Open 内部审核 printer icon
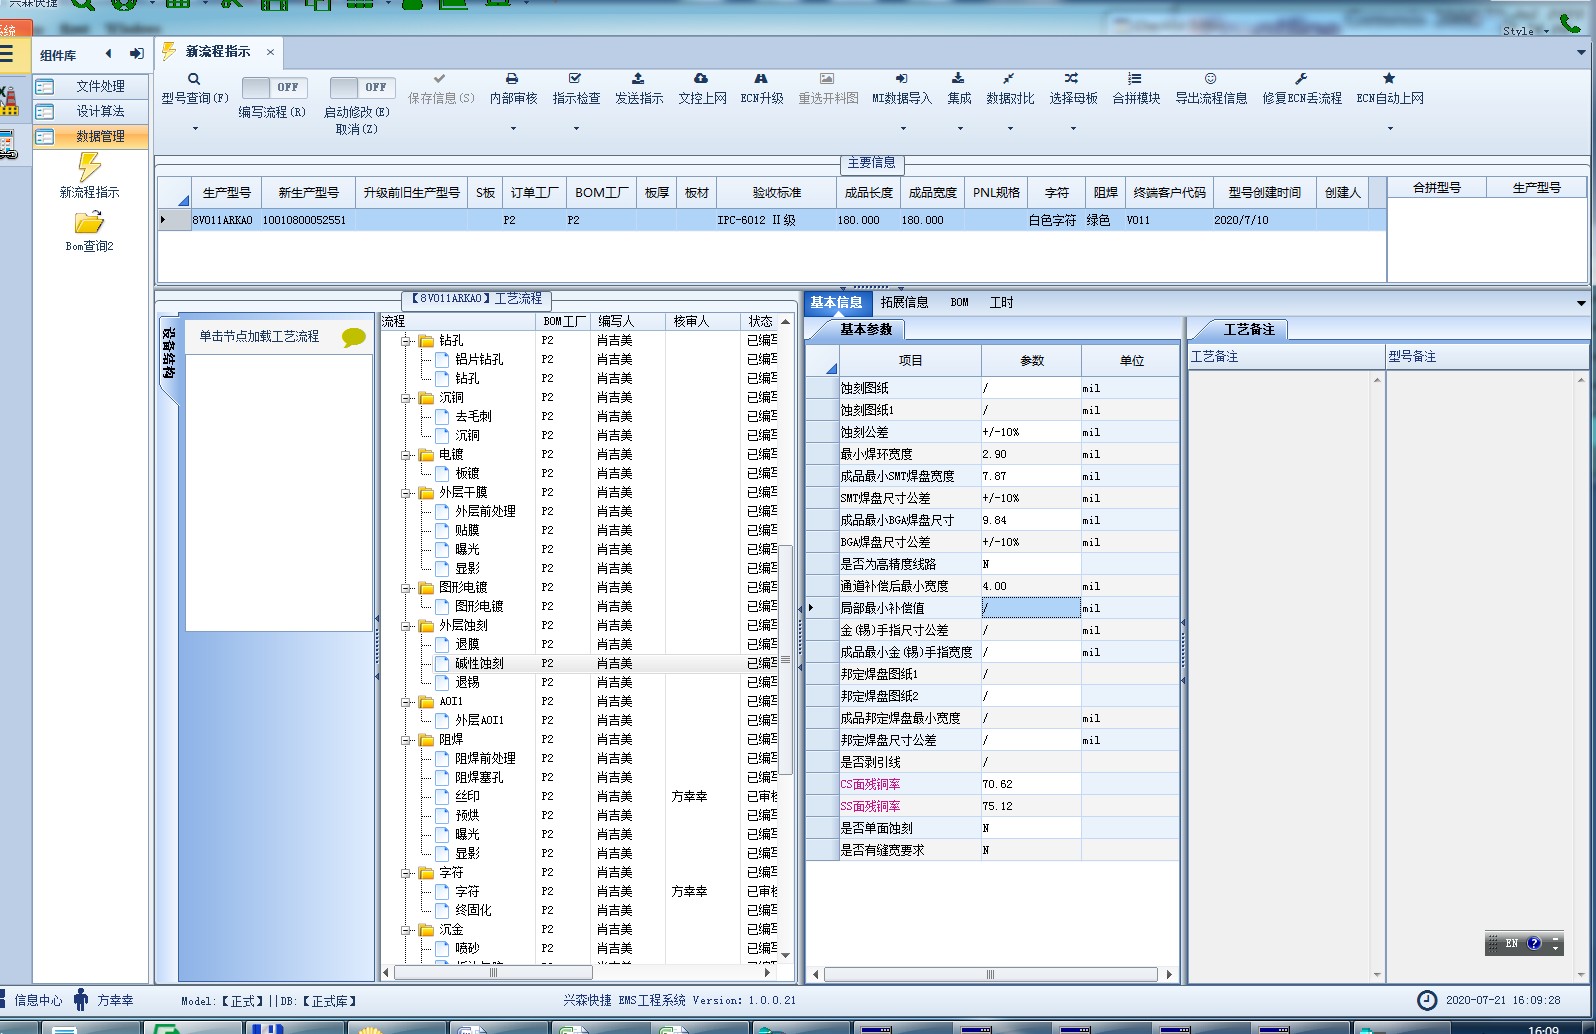Viewport: 1596px width, 1034px height. 512,78
